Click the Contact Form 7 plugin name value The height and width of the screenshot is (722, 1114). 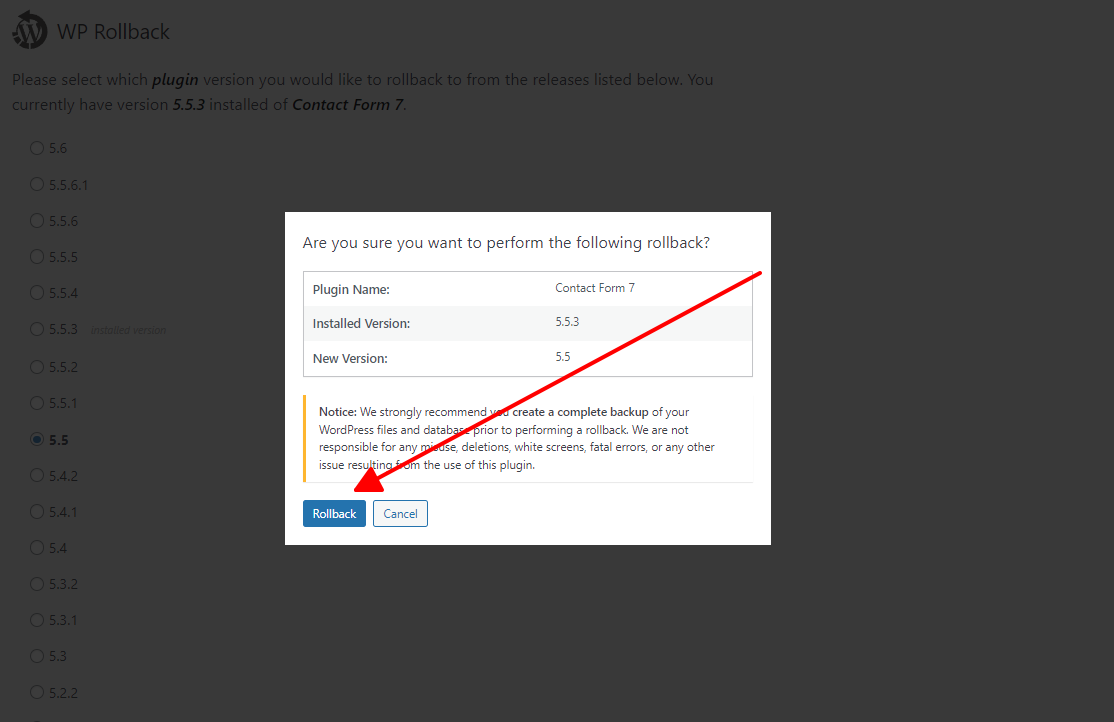(x=595, y=288)
